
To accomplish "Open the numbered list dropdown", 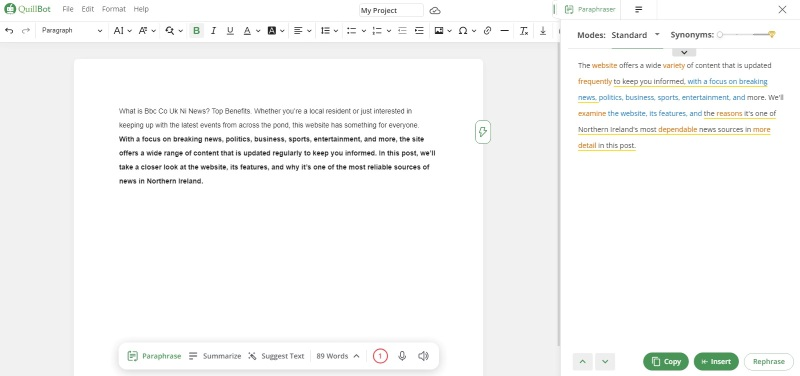I will [382, 31].
